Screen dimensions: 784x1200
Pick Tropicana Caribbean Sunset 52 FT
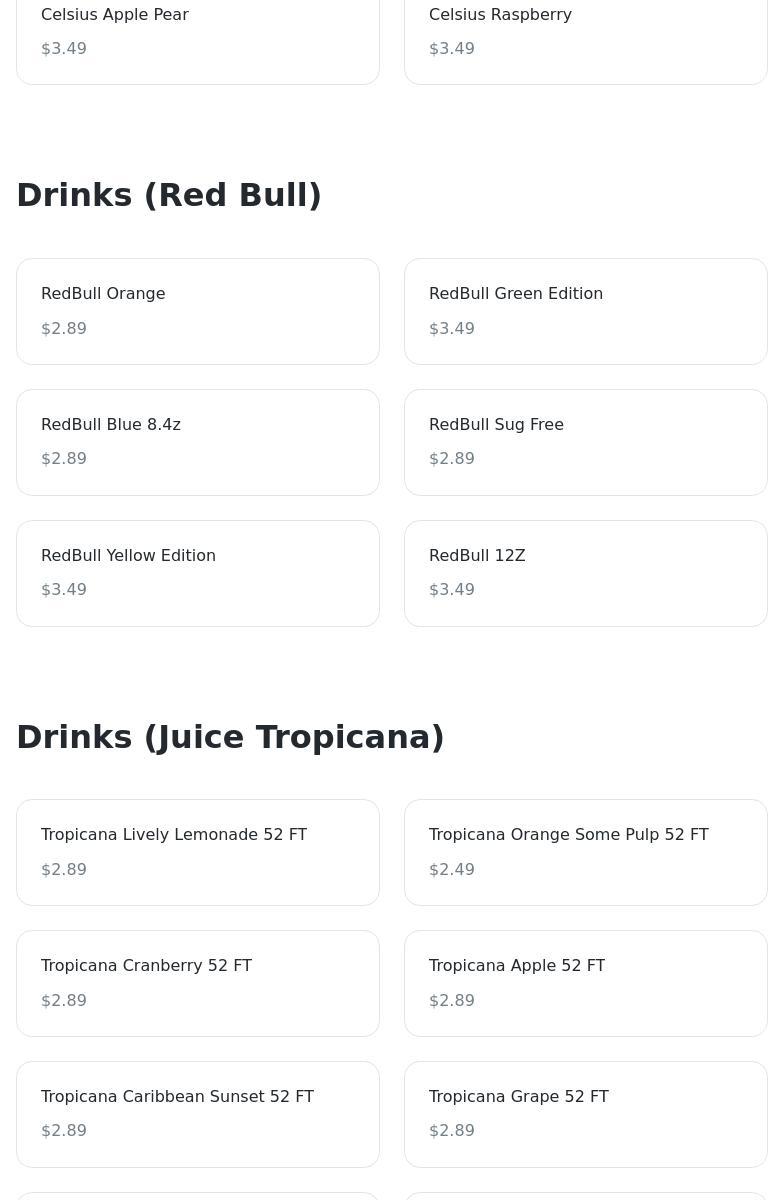click(197, 1114)
